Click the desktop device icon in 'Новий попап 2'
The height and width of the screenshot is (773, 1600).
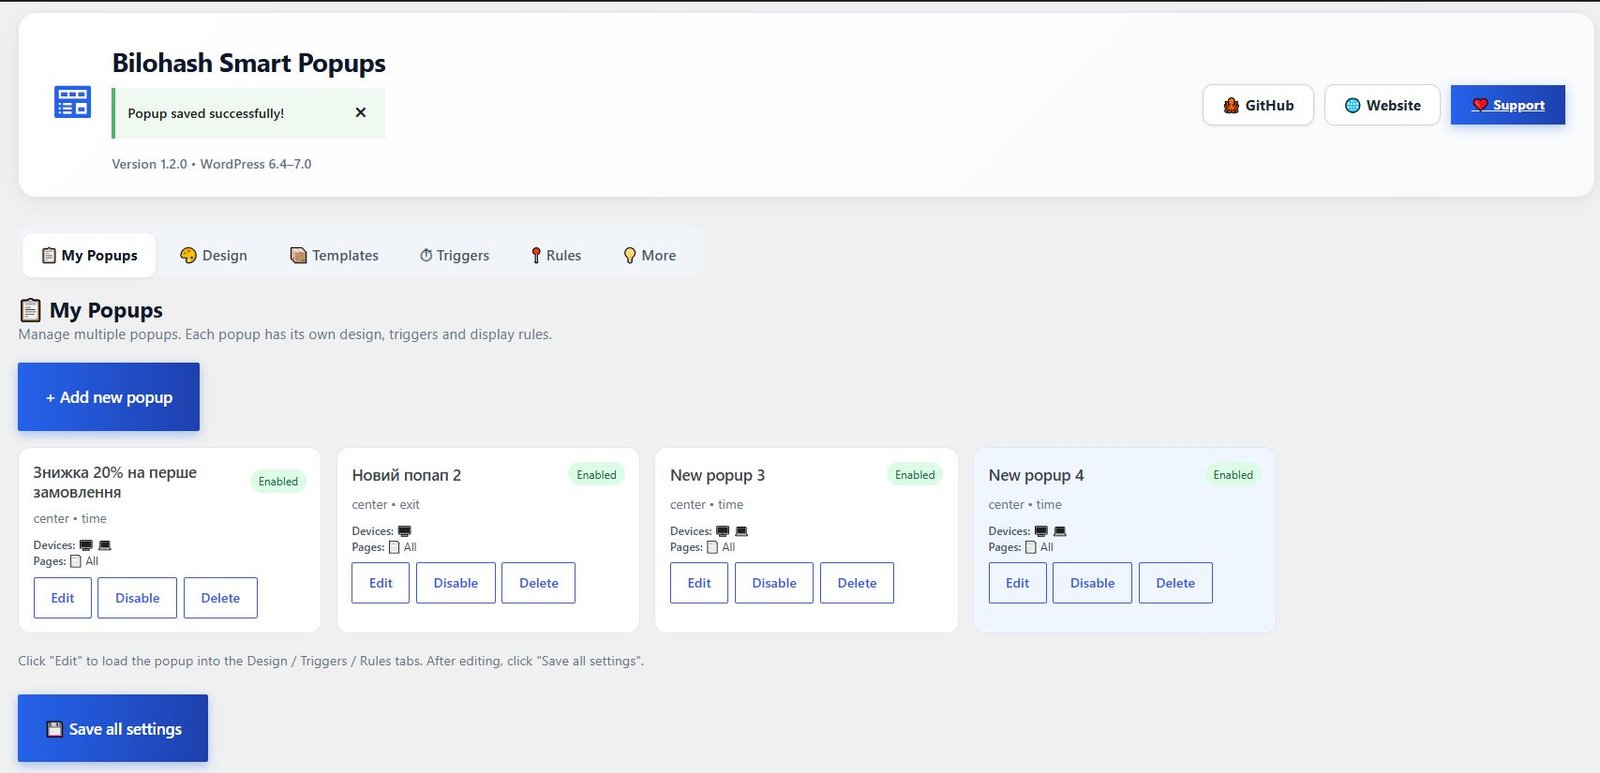coord(404,531)
